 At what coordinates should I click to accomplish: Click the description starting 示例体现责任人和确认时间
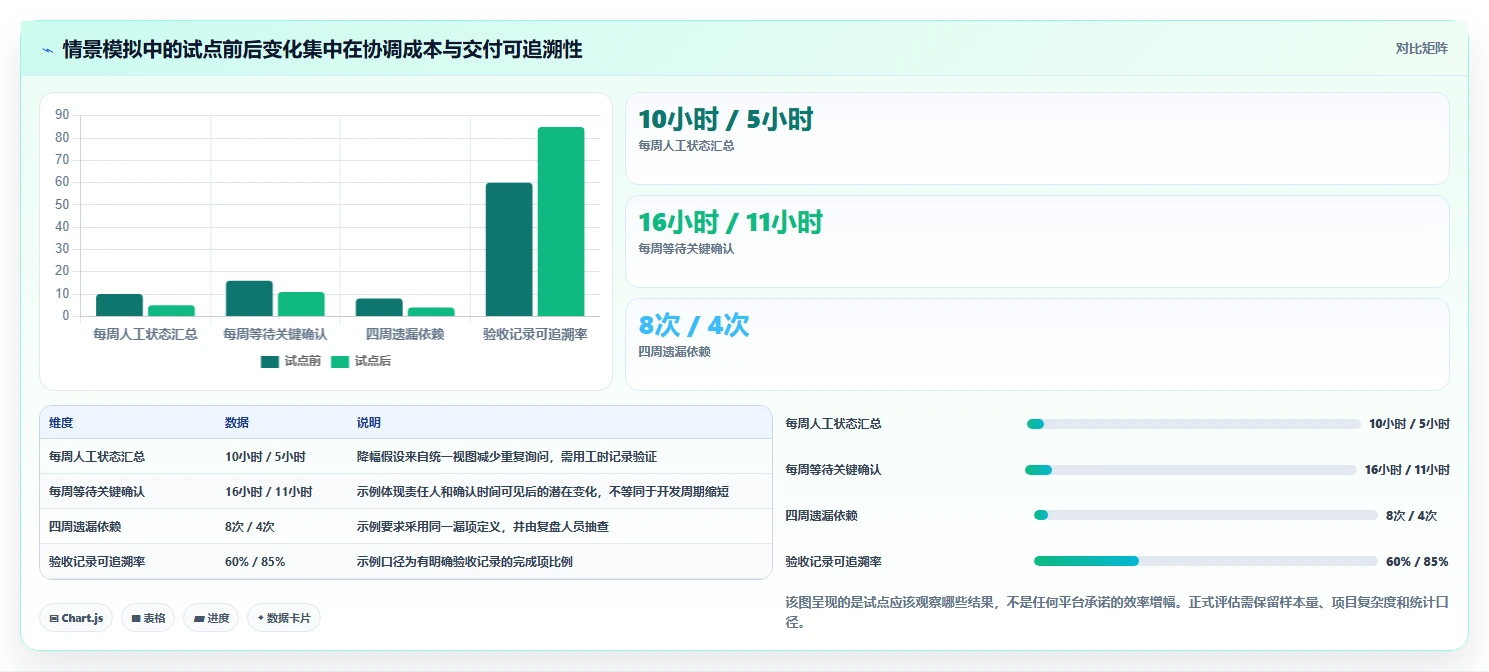tap(543, 491)
